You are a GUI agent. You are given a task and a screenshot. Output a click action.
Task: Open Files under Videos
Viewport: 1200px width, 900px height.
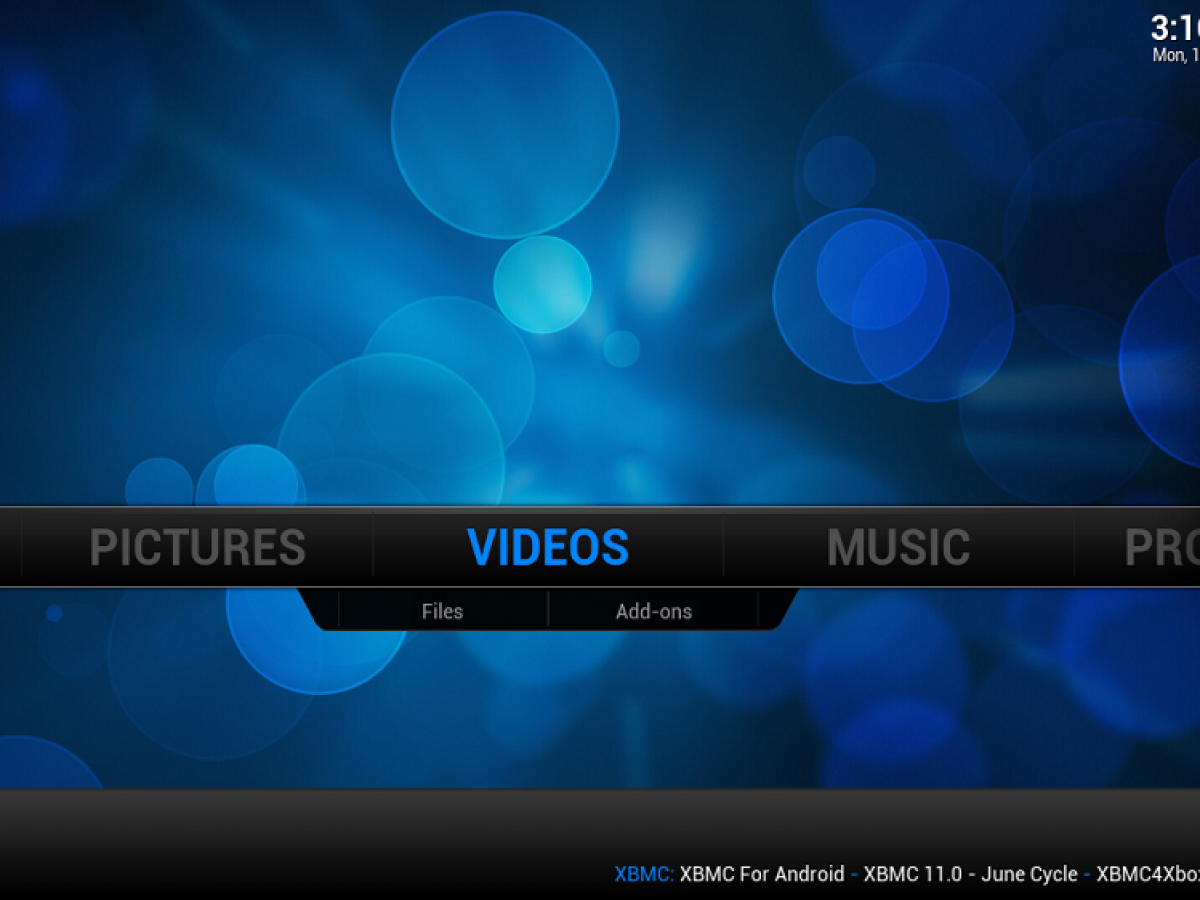coord(442,611)
